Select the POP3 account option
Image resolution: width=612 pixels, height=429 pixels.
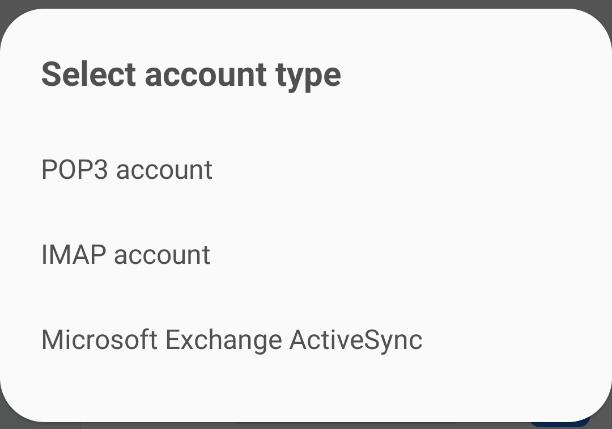coord(127,170)
